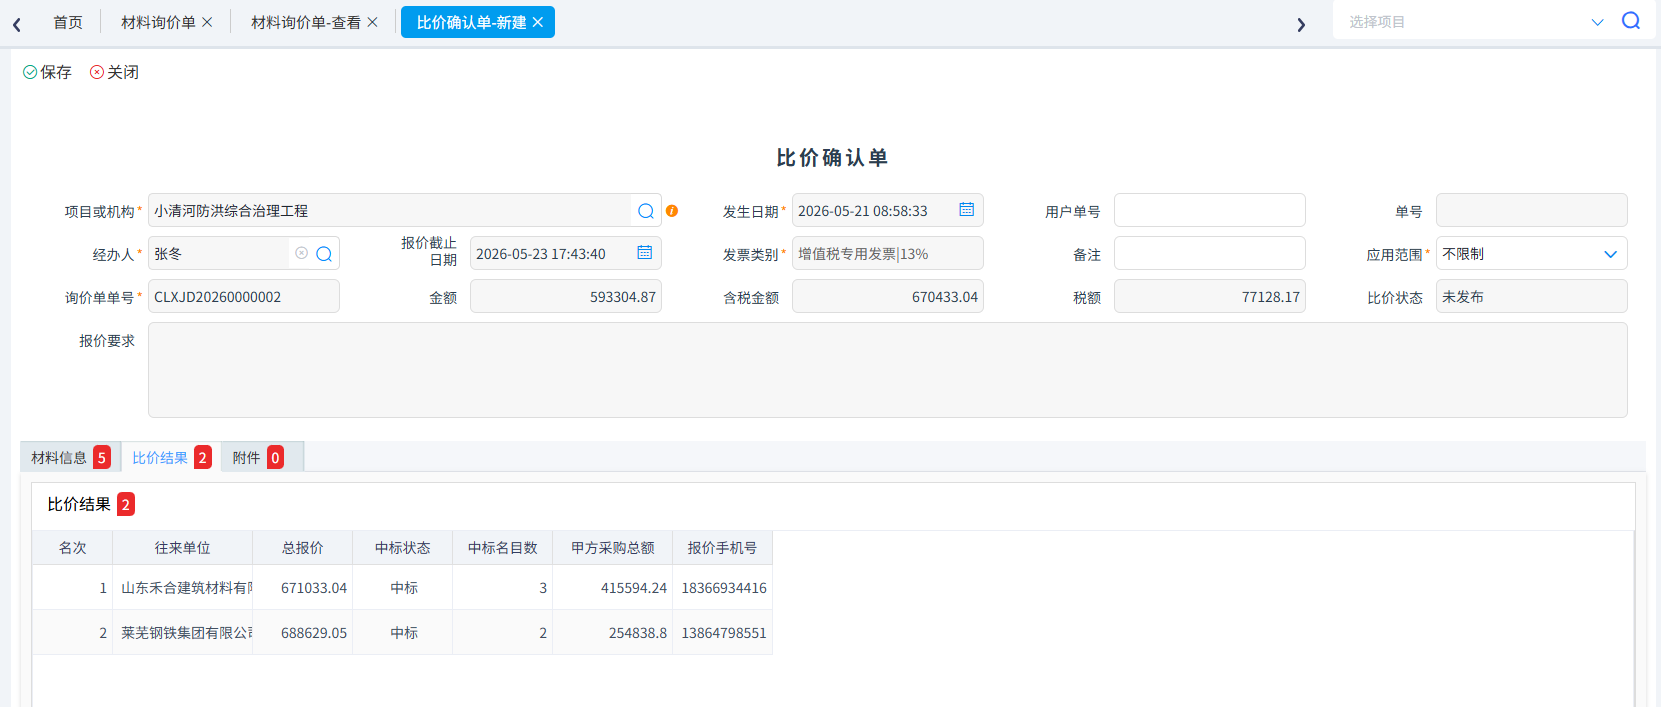Close the 材料询价单-查看 tab
Image resolution: width=1661 pixels, height=707 pixels.
tap(373, 22)
